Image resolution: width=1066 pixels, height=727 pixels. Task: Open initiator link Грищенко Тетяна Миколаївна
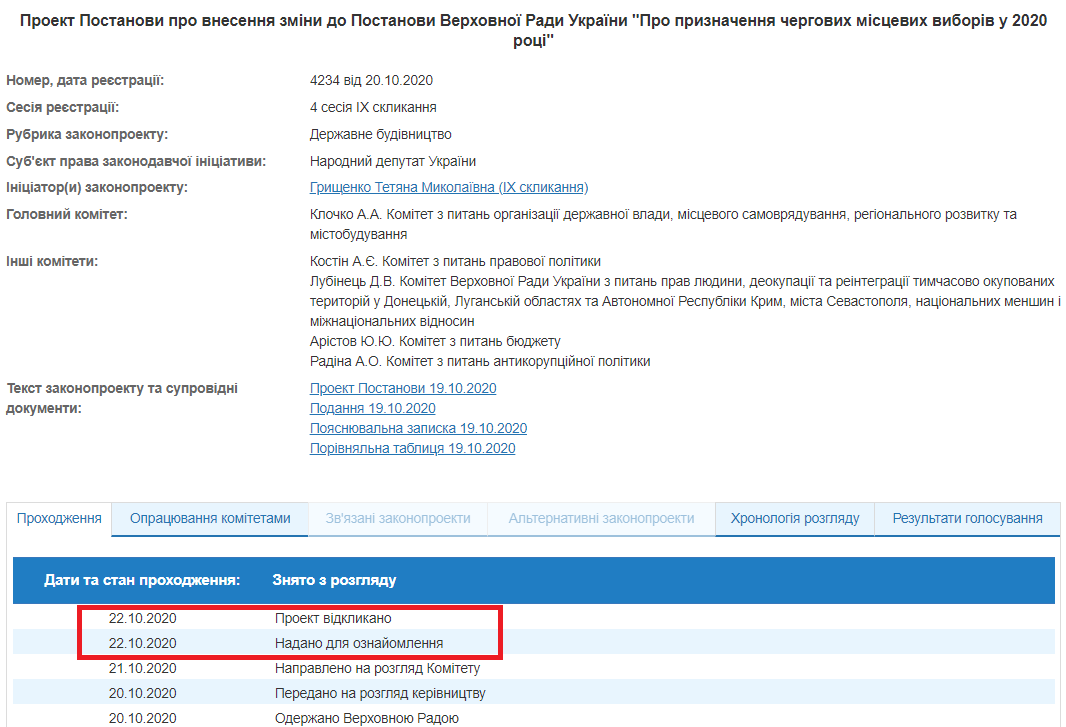point(449,187)
